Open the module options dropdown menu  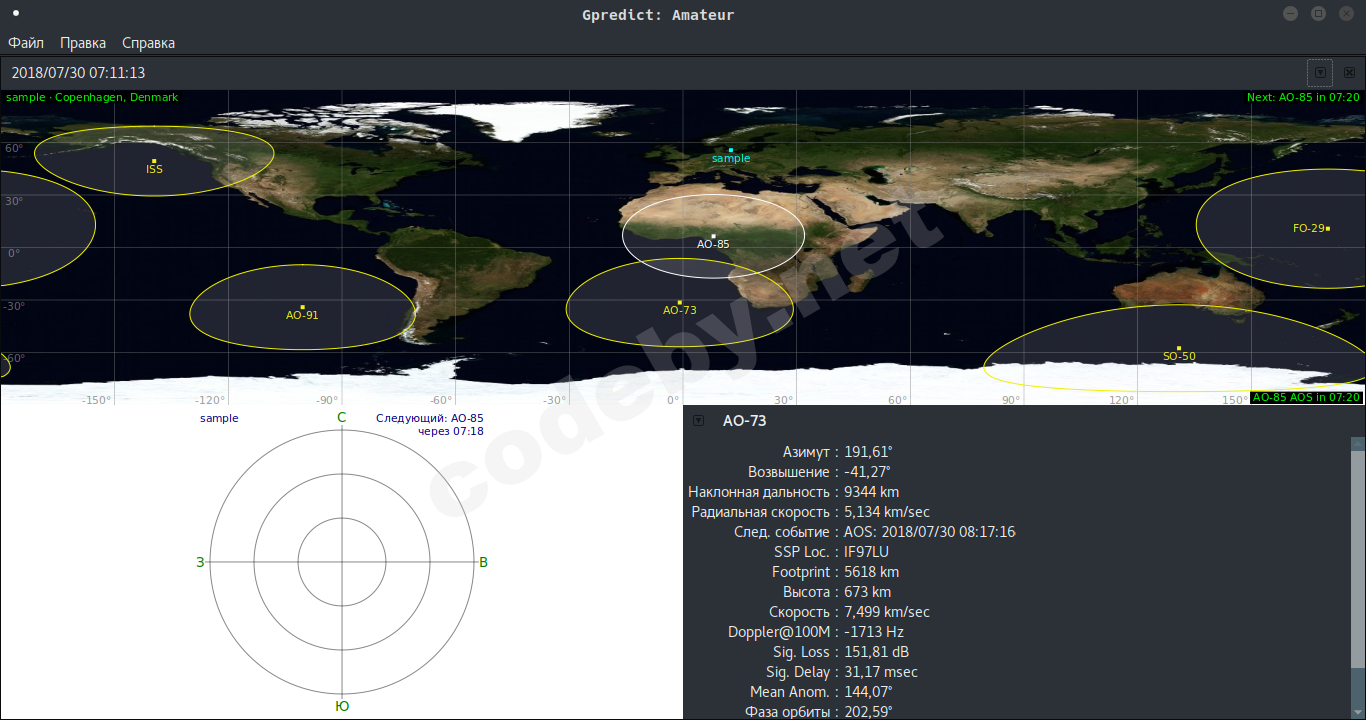coord(1320,73)
